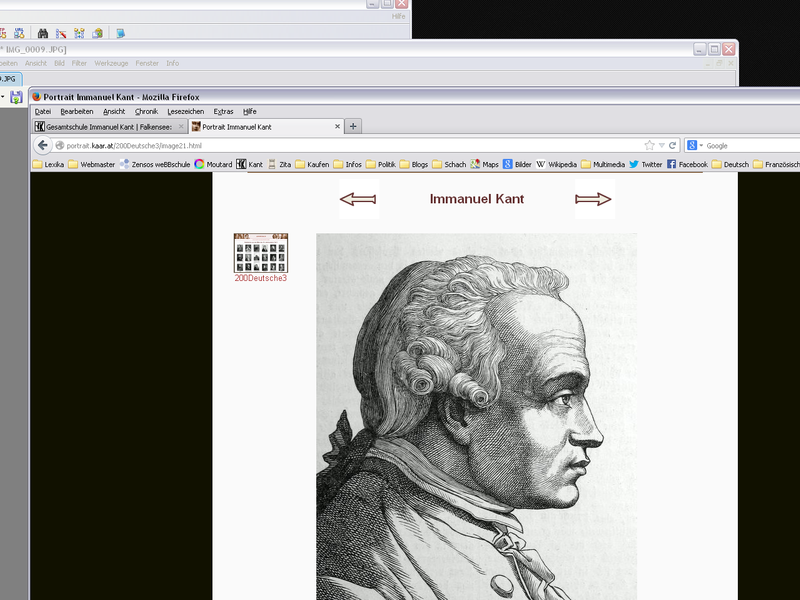Expand the Politik bookmark folder
The image size is (800, 600).
(x=381, y=164)
